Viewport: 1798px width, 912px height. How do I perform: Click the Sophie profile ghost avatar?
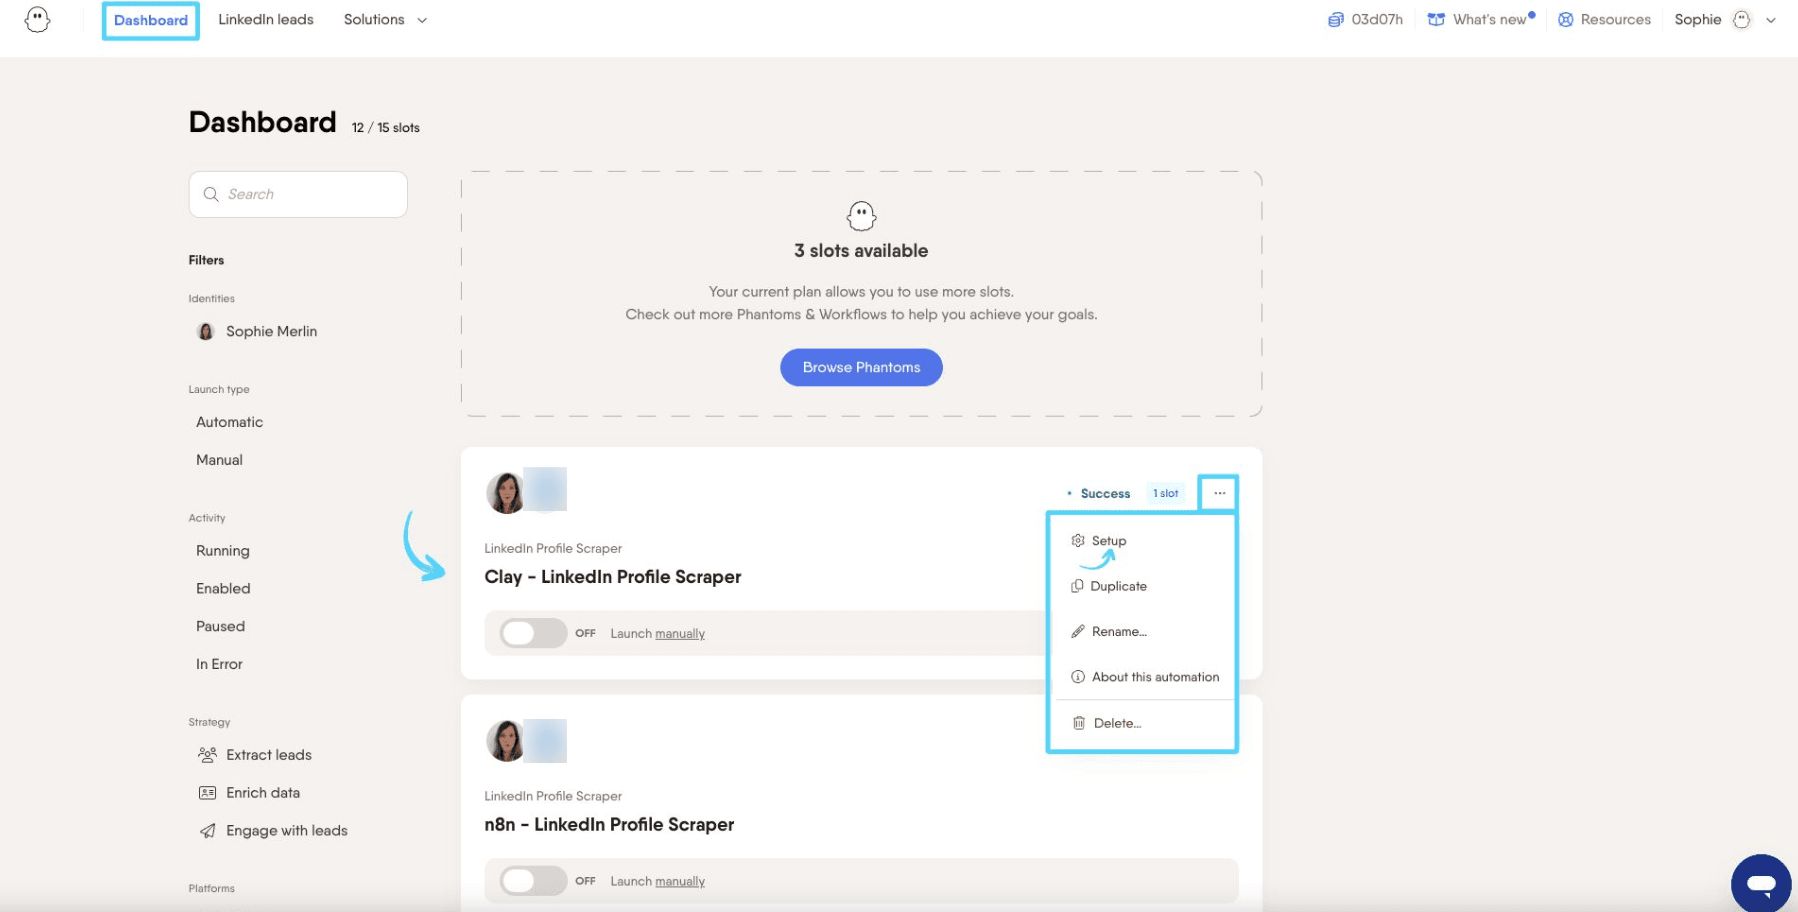pyautogui.click(x=1742, y=20)
